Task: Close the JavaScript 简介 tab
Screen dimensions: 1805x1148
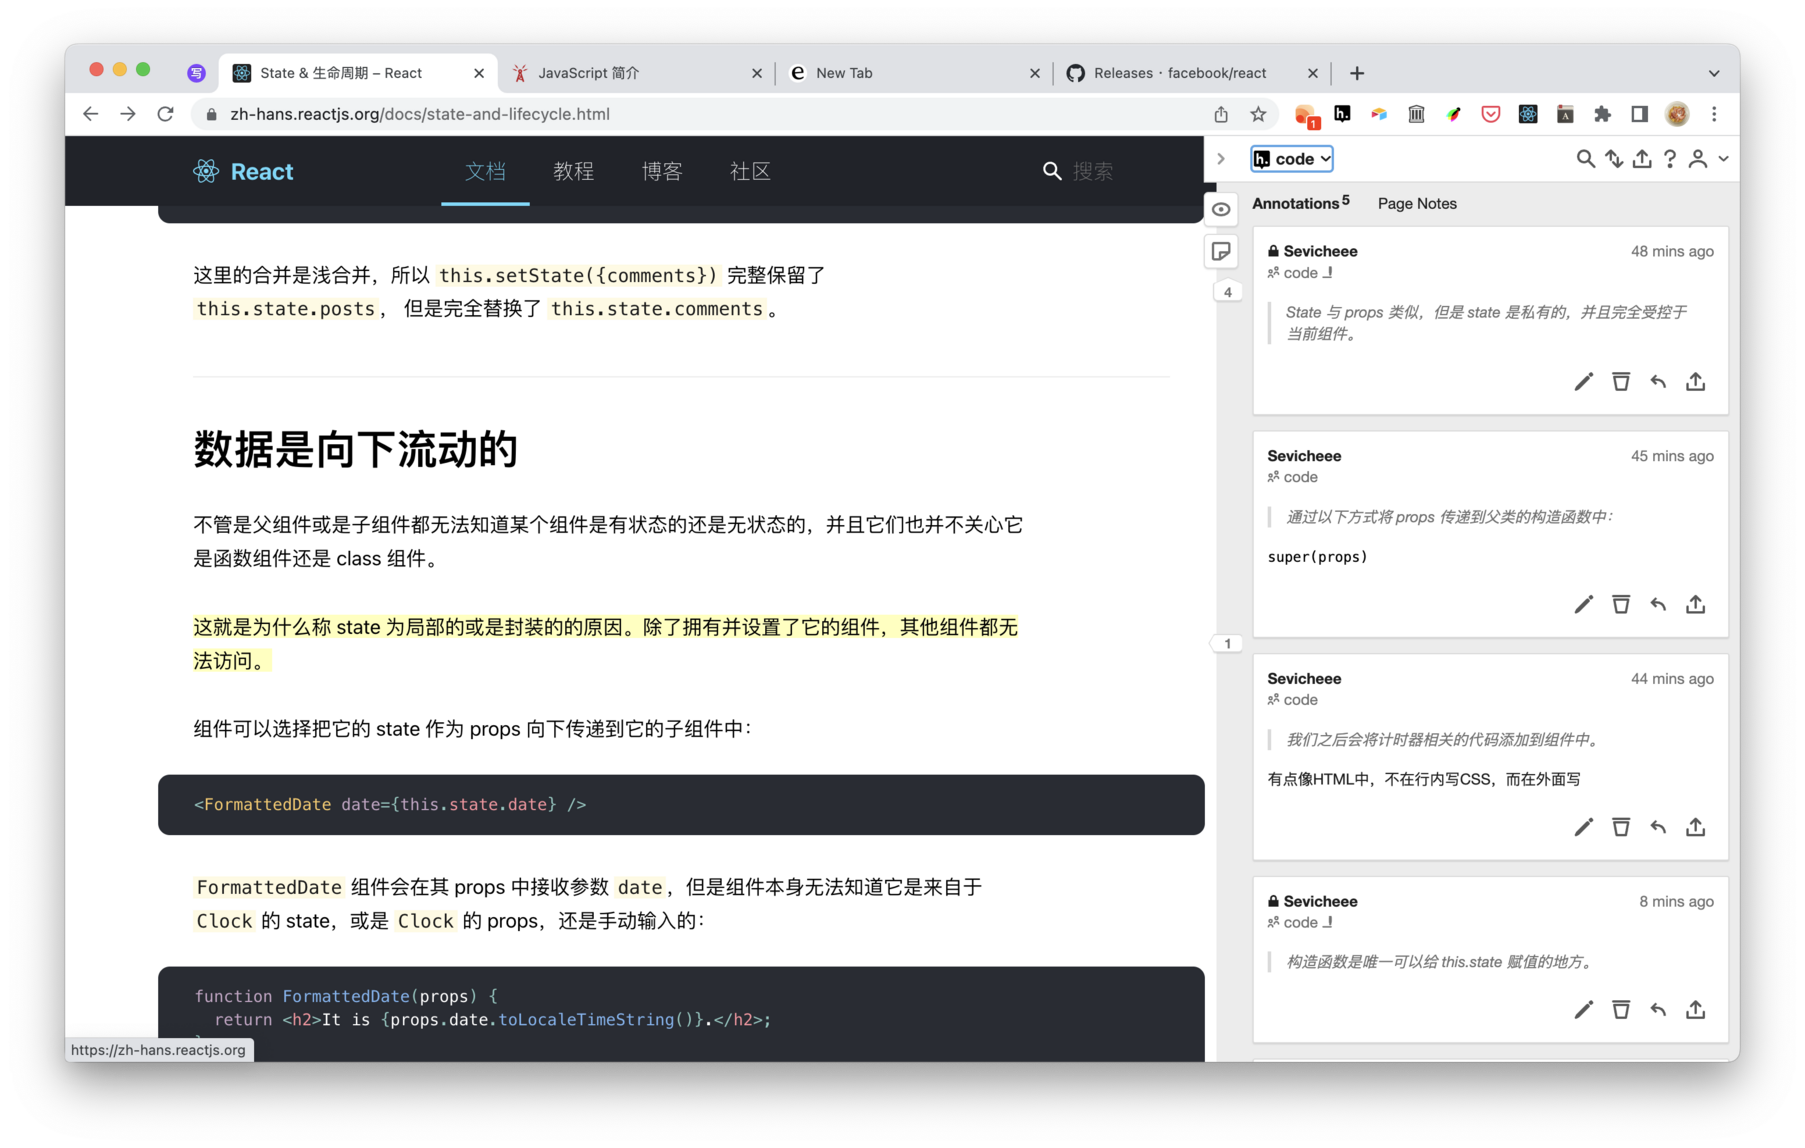Action: coord(757,73)
